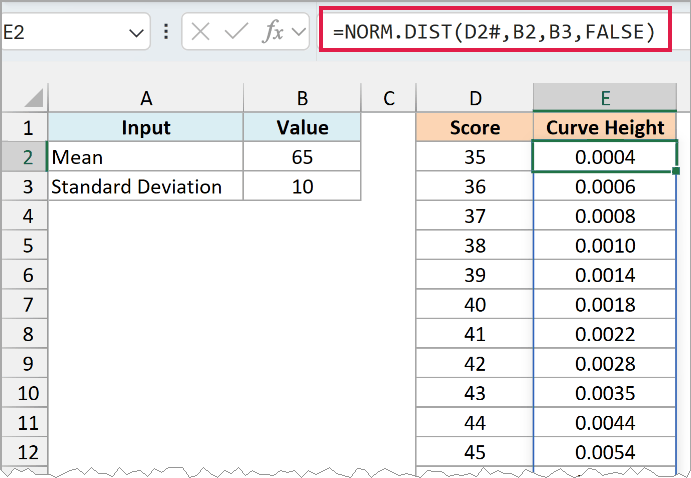Click empty cell A4 below Standard Deviation
The image size is (691, 478).
pos(146,216)
